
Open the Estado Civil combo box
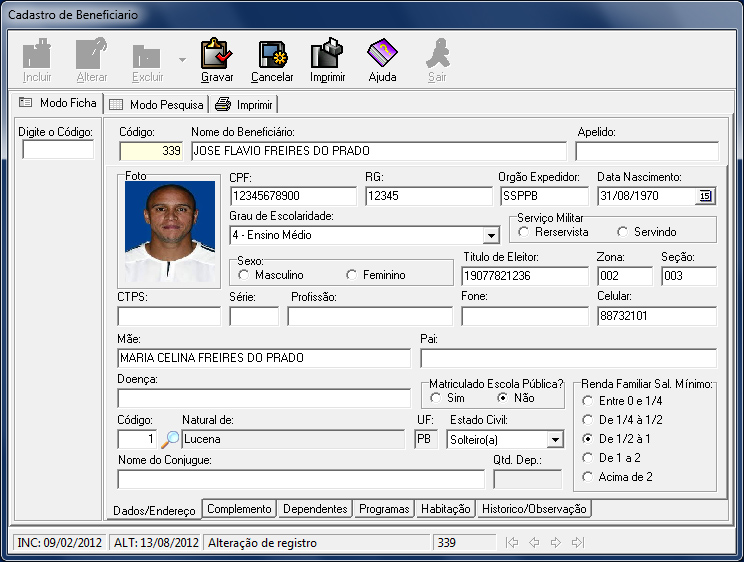[555, 439]
